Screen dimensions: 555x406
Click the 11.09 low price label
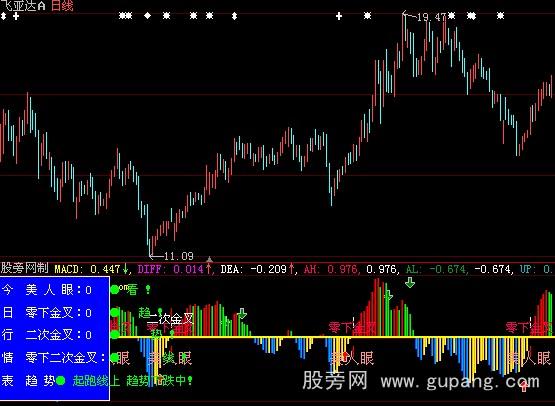tap(179, 256)
